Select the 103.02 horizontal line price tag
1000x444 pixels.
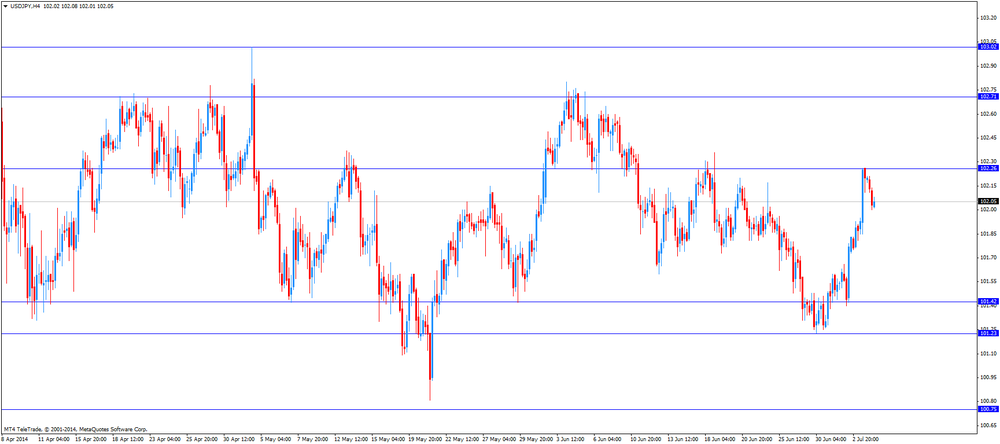point(988,47)
